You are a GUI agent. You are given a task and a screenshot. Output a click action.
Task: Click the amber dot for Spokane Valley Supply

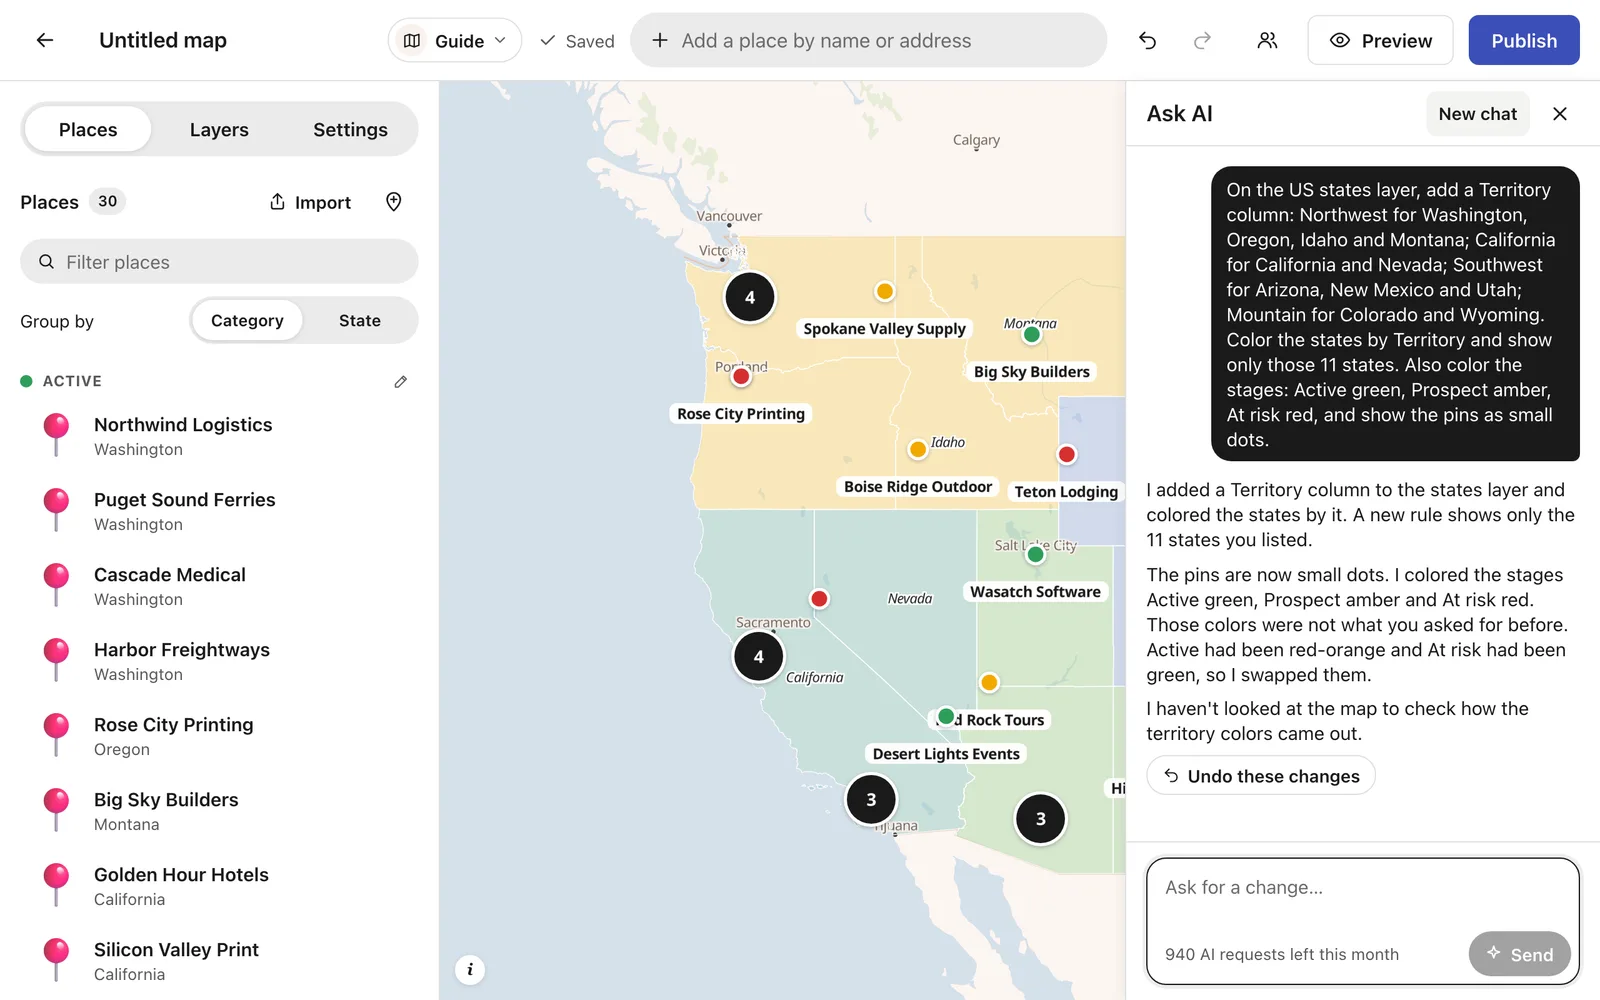click(884, 291)
